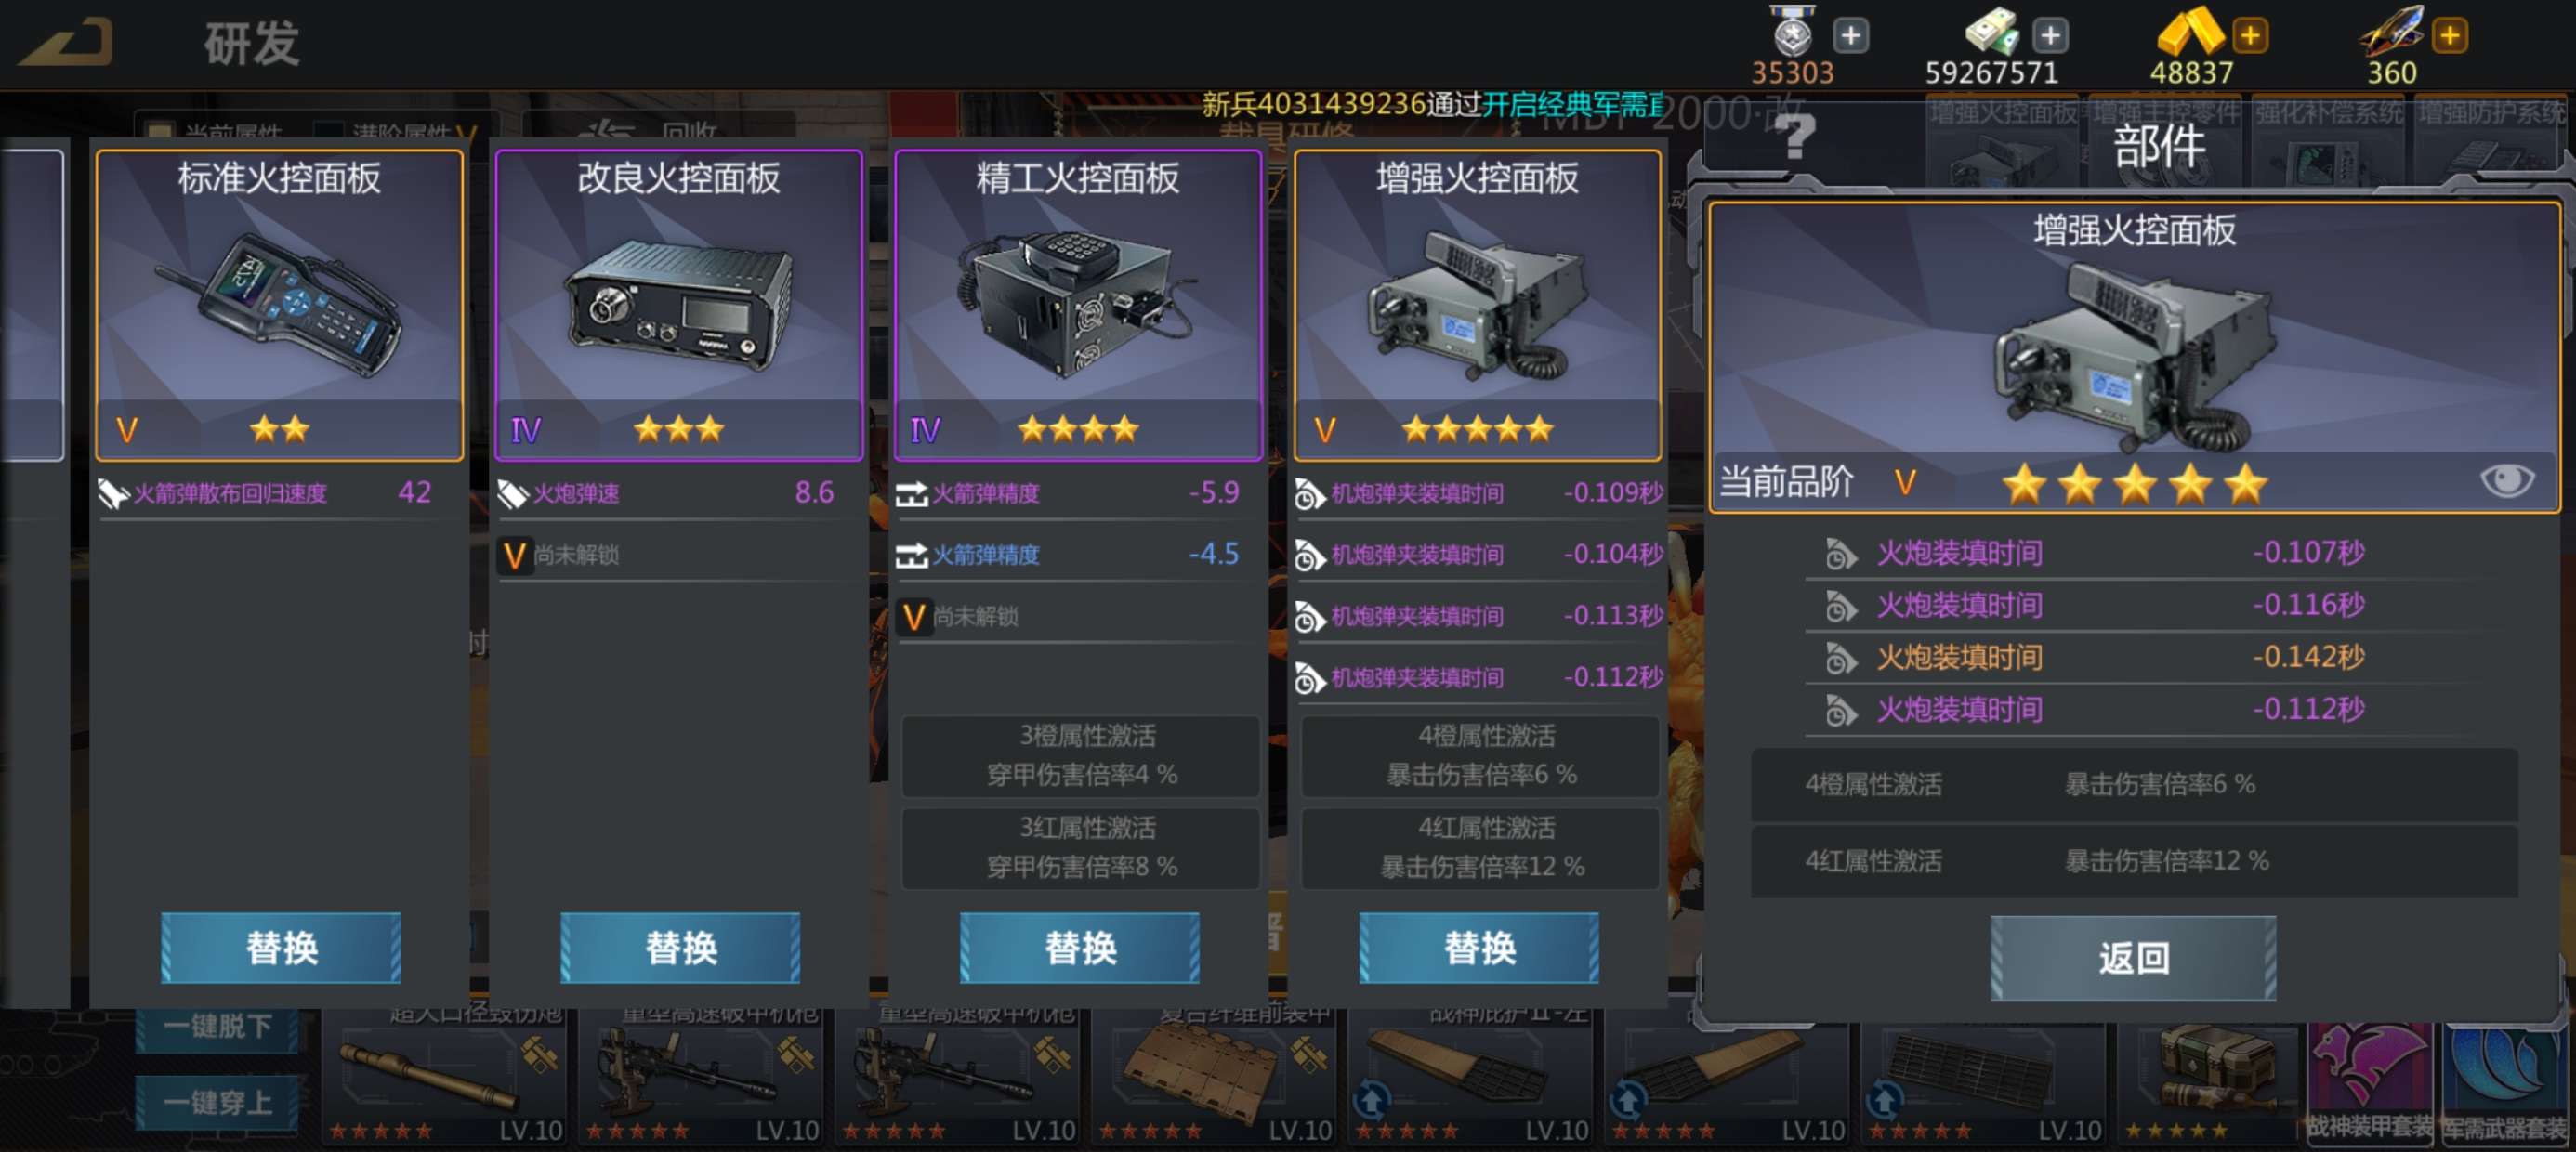Open the 战神装甲套装 set icon
Viewport: 2576px width, 1152px height.
coord(2369,1084)
